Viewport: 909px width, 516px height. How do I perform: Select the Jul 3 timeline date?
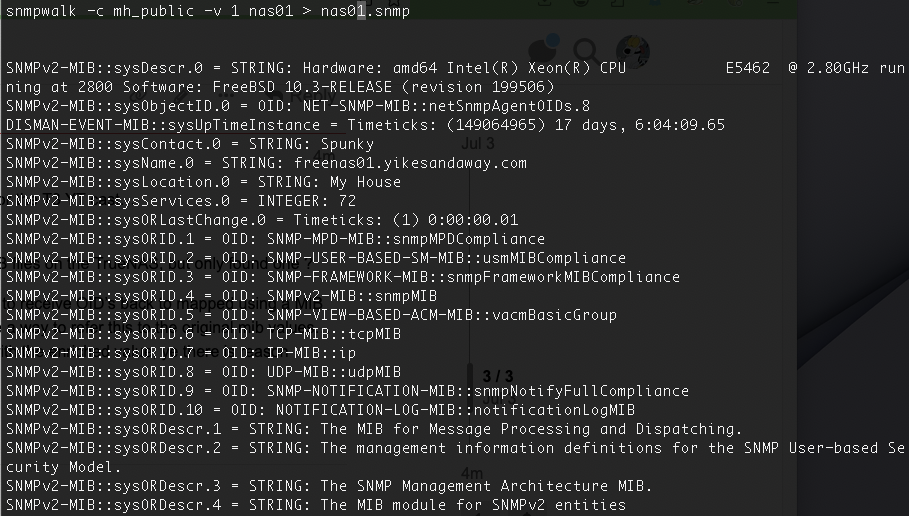[478, 143]
